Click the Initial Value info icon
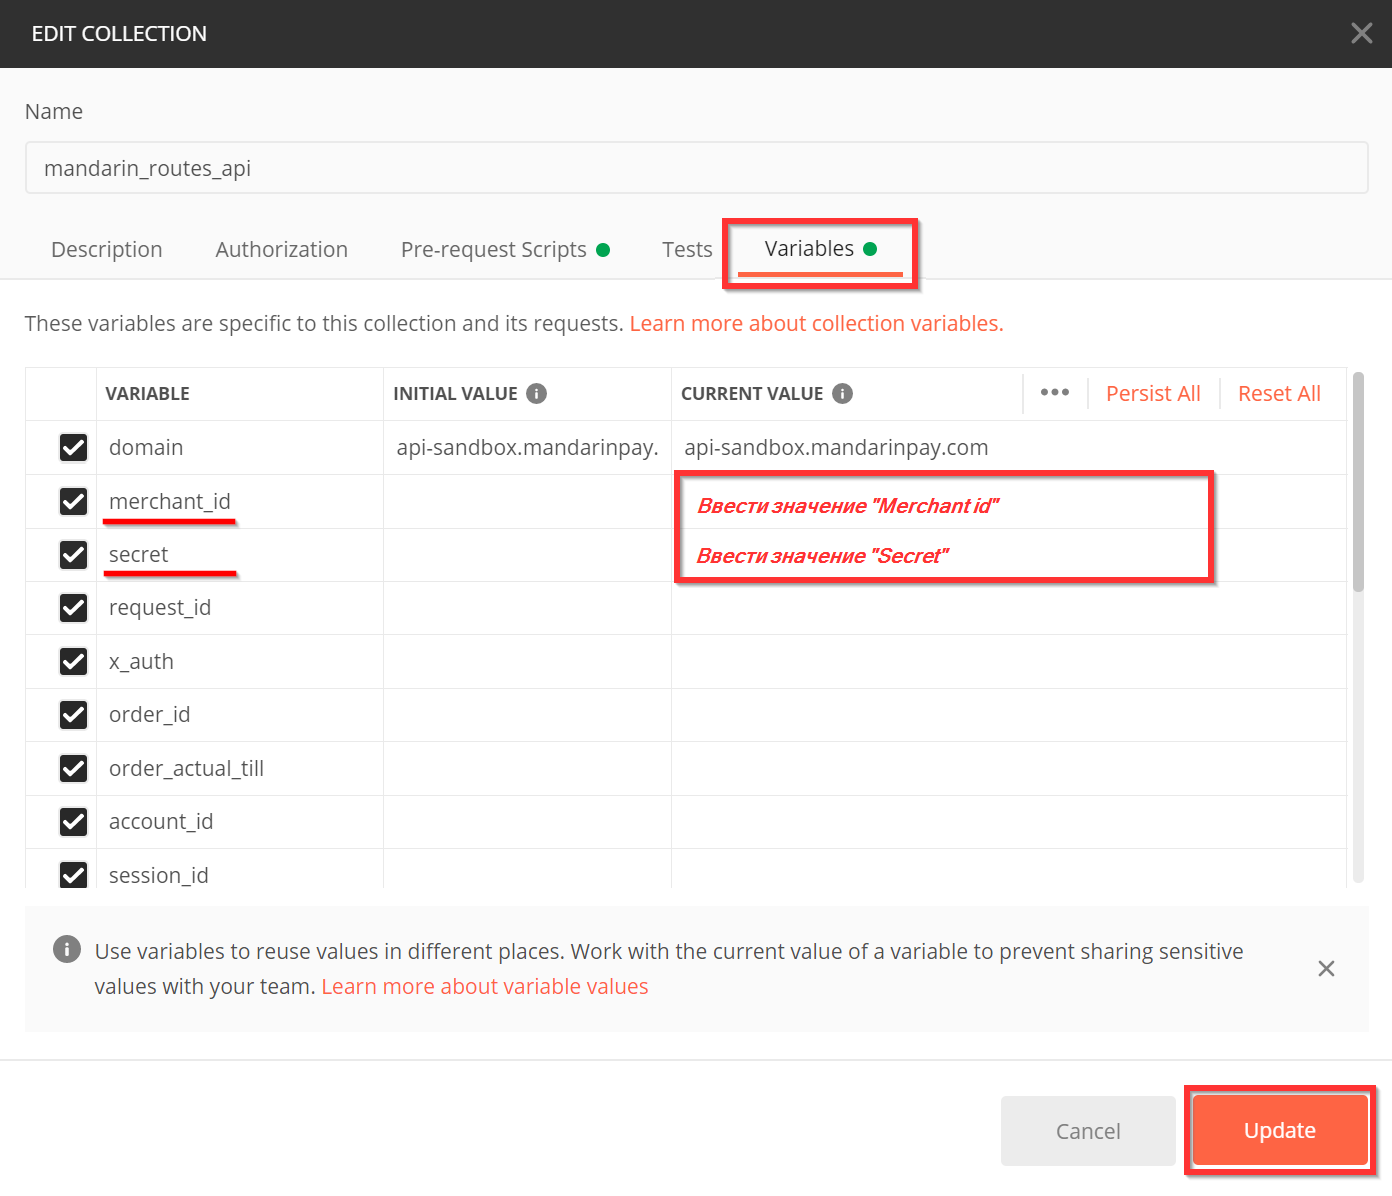1392x1196 pixels. pyautogui.click(x=536, y=394)
